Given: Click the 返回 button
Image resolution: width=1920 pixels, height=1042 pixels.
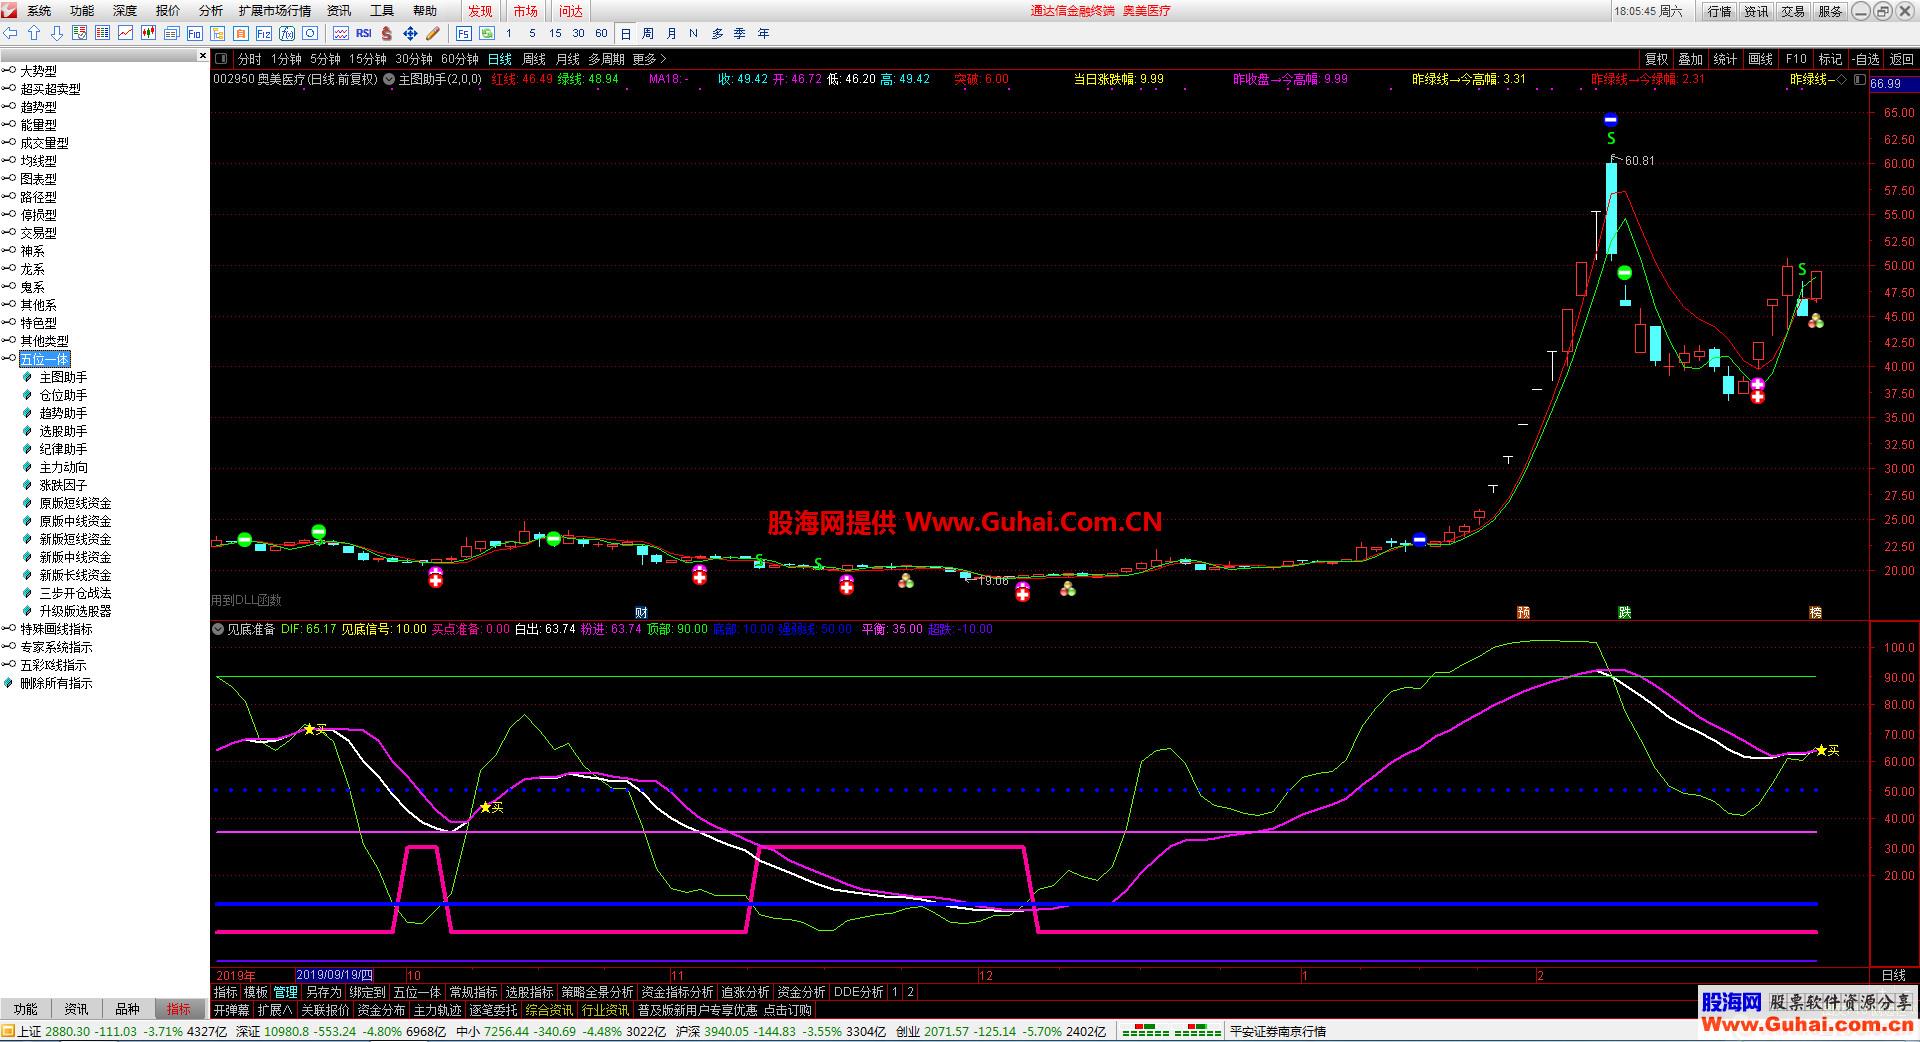Looking at the screenshot, I should tap(1901, 59).
